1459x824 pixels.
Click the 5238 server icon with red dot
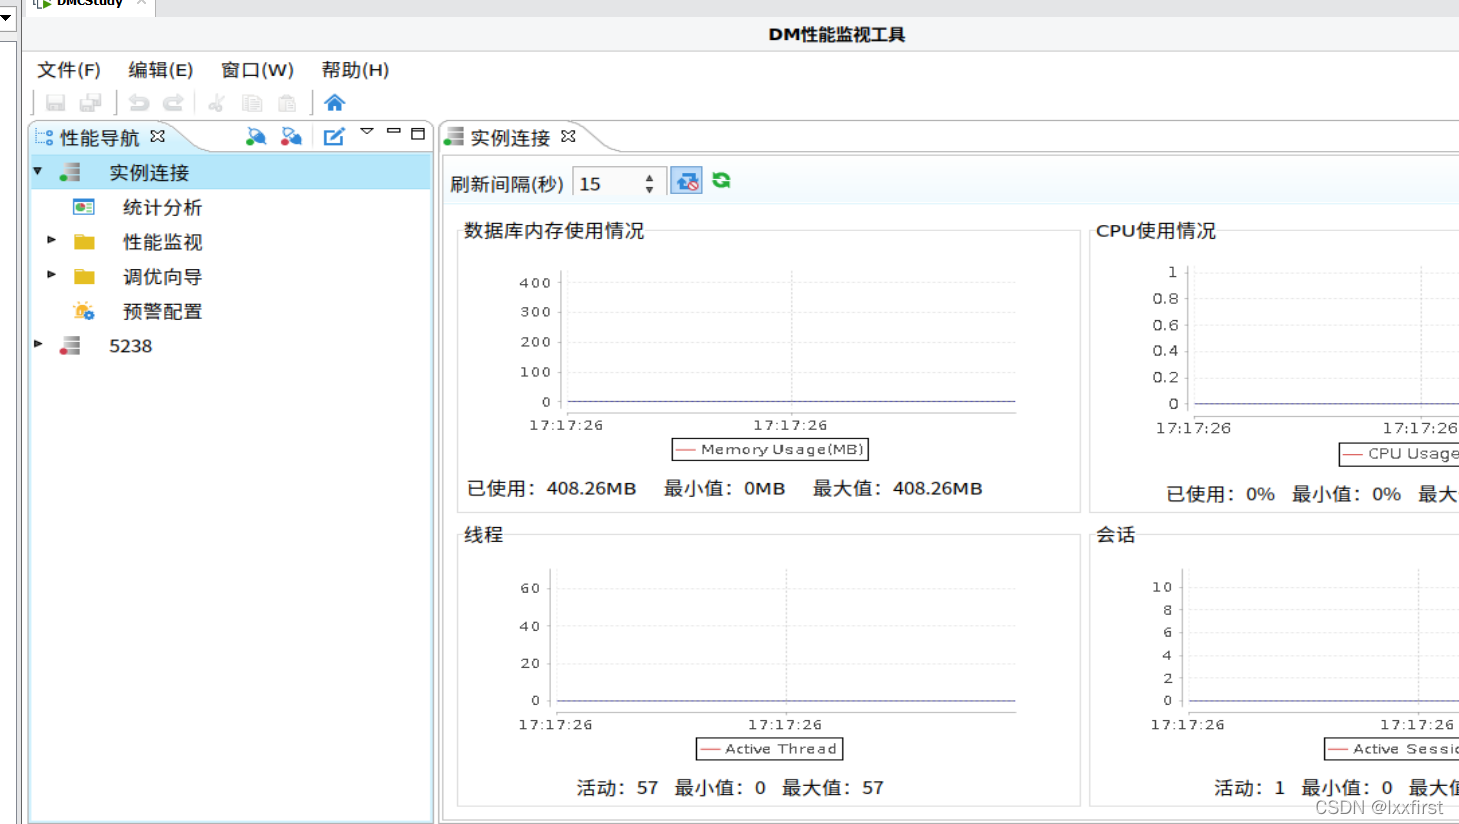[x=70, y=346]
